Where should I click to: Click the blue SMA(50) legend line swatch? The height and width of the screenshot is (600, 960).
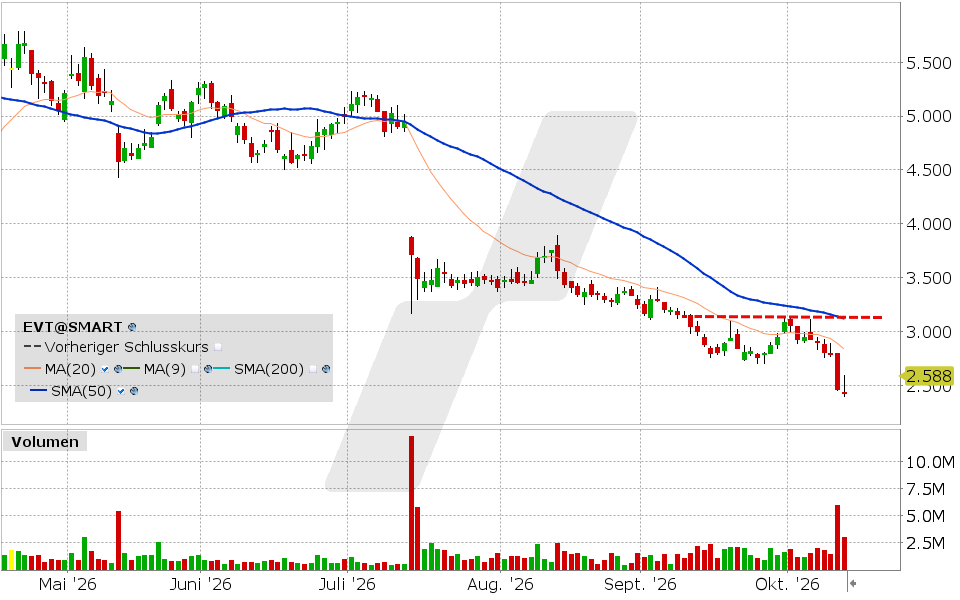click(39, 391)
